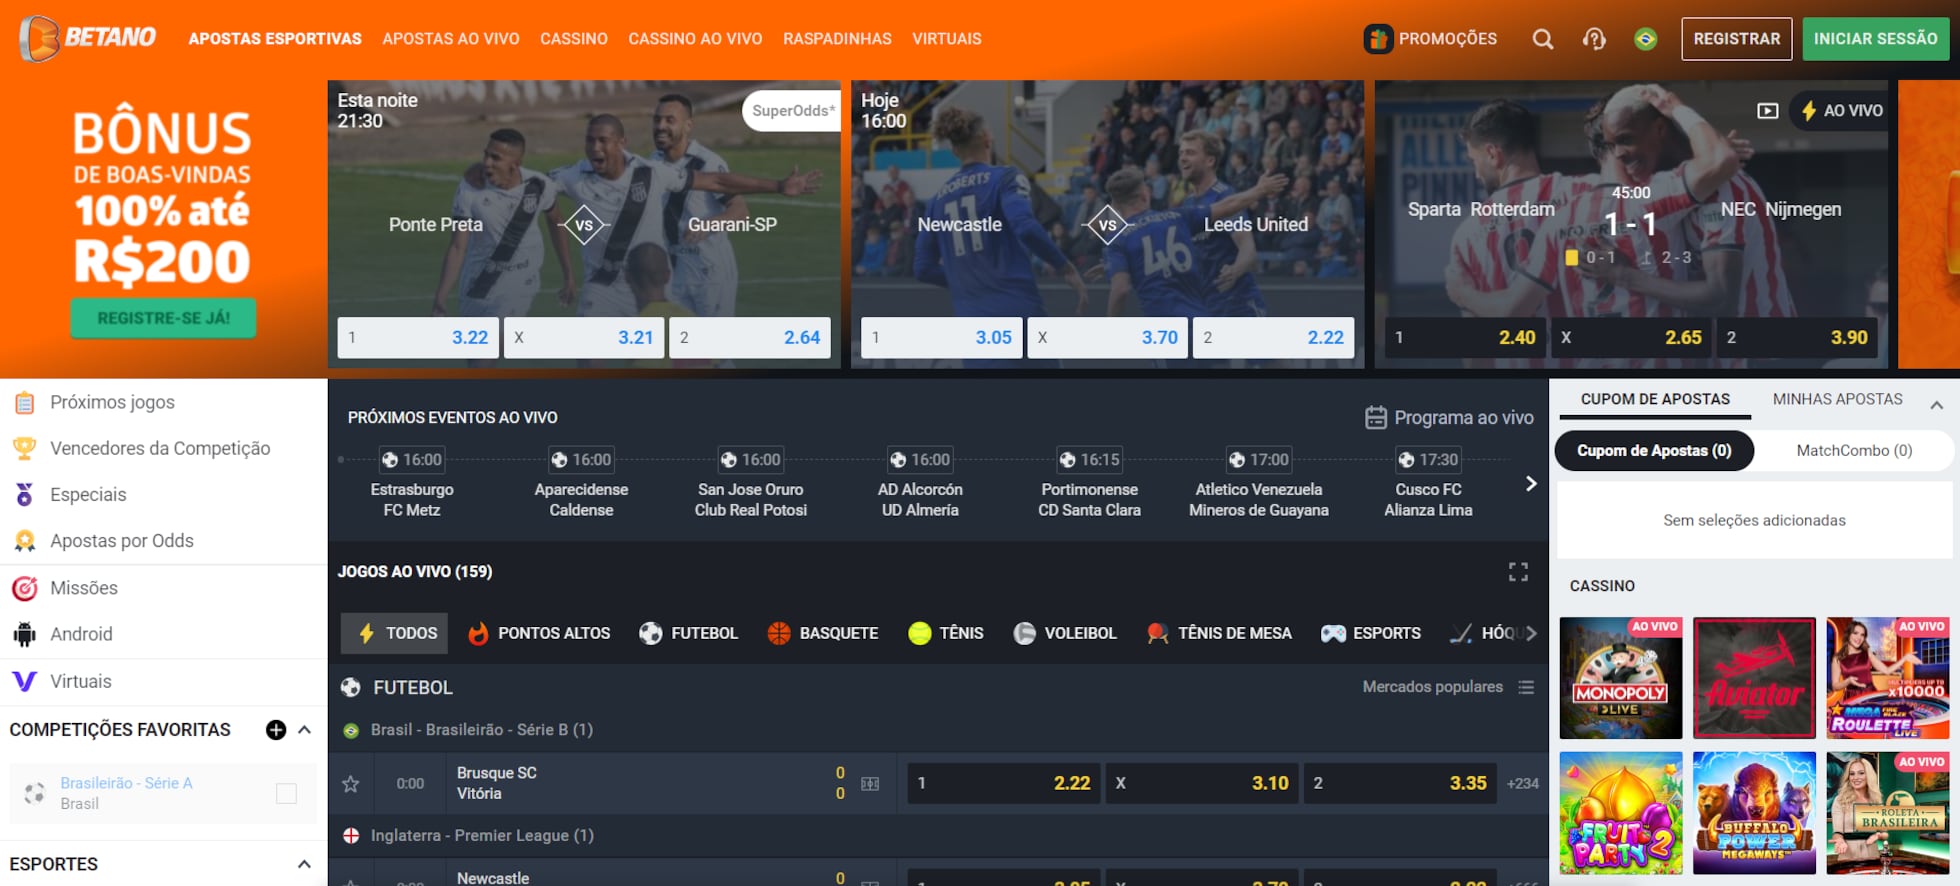Screen dimensions: 1960x886
Task: Click the Betano logo
Action: [88, 39]
